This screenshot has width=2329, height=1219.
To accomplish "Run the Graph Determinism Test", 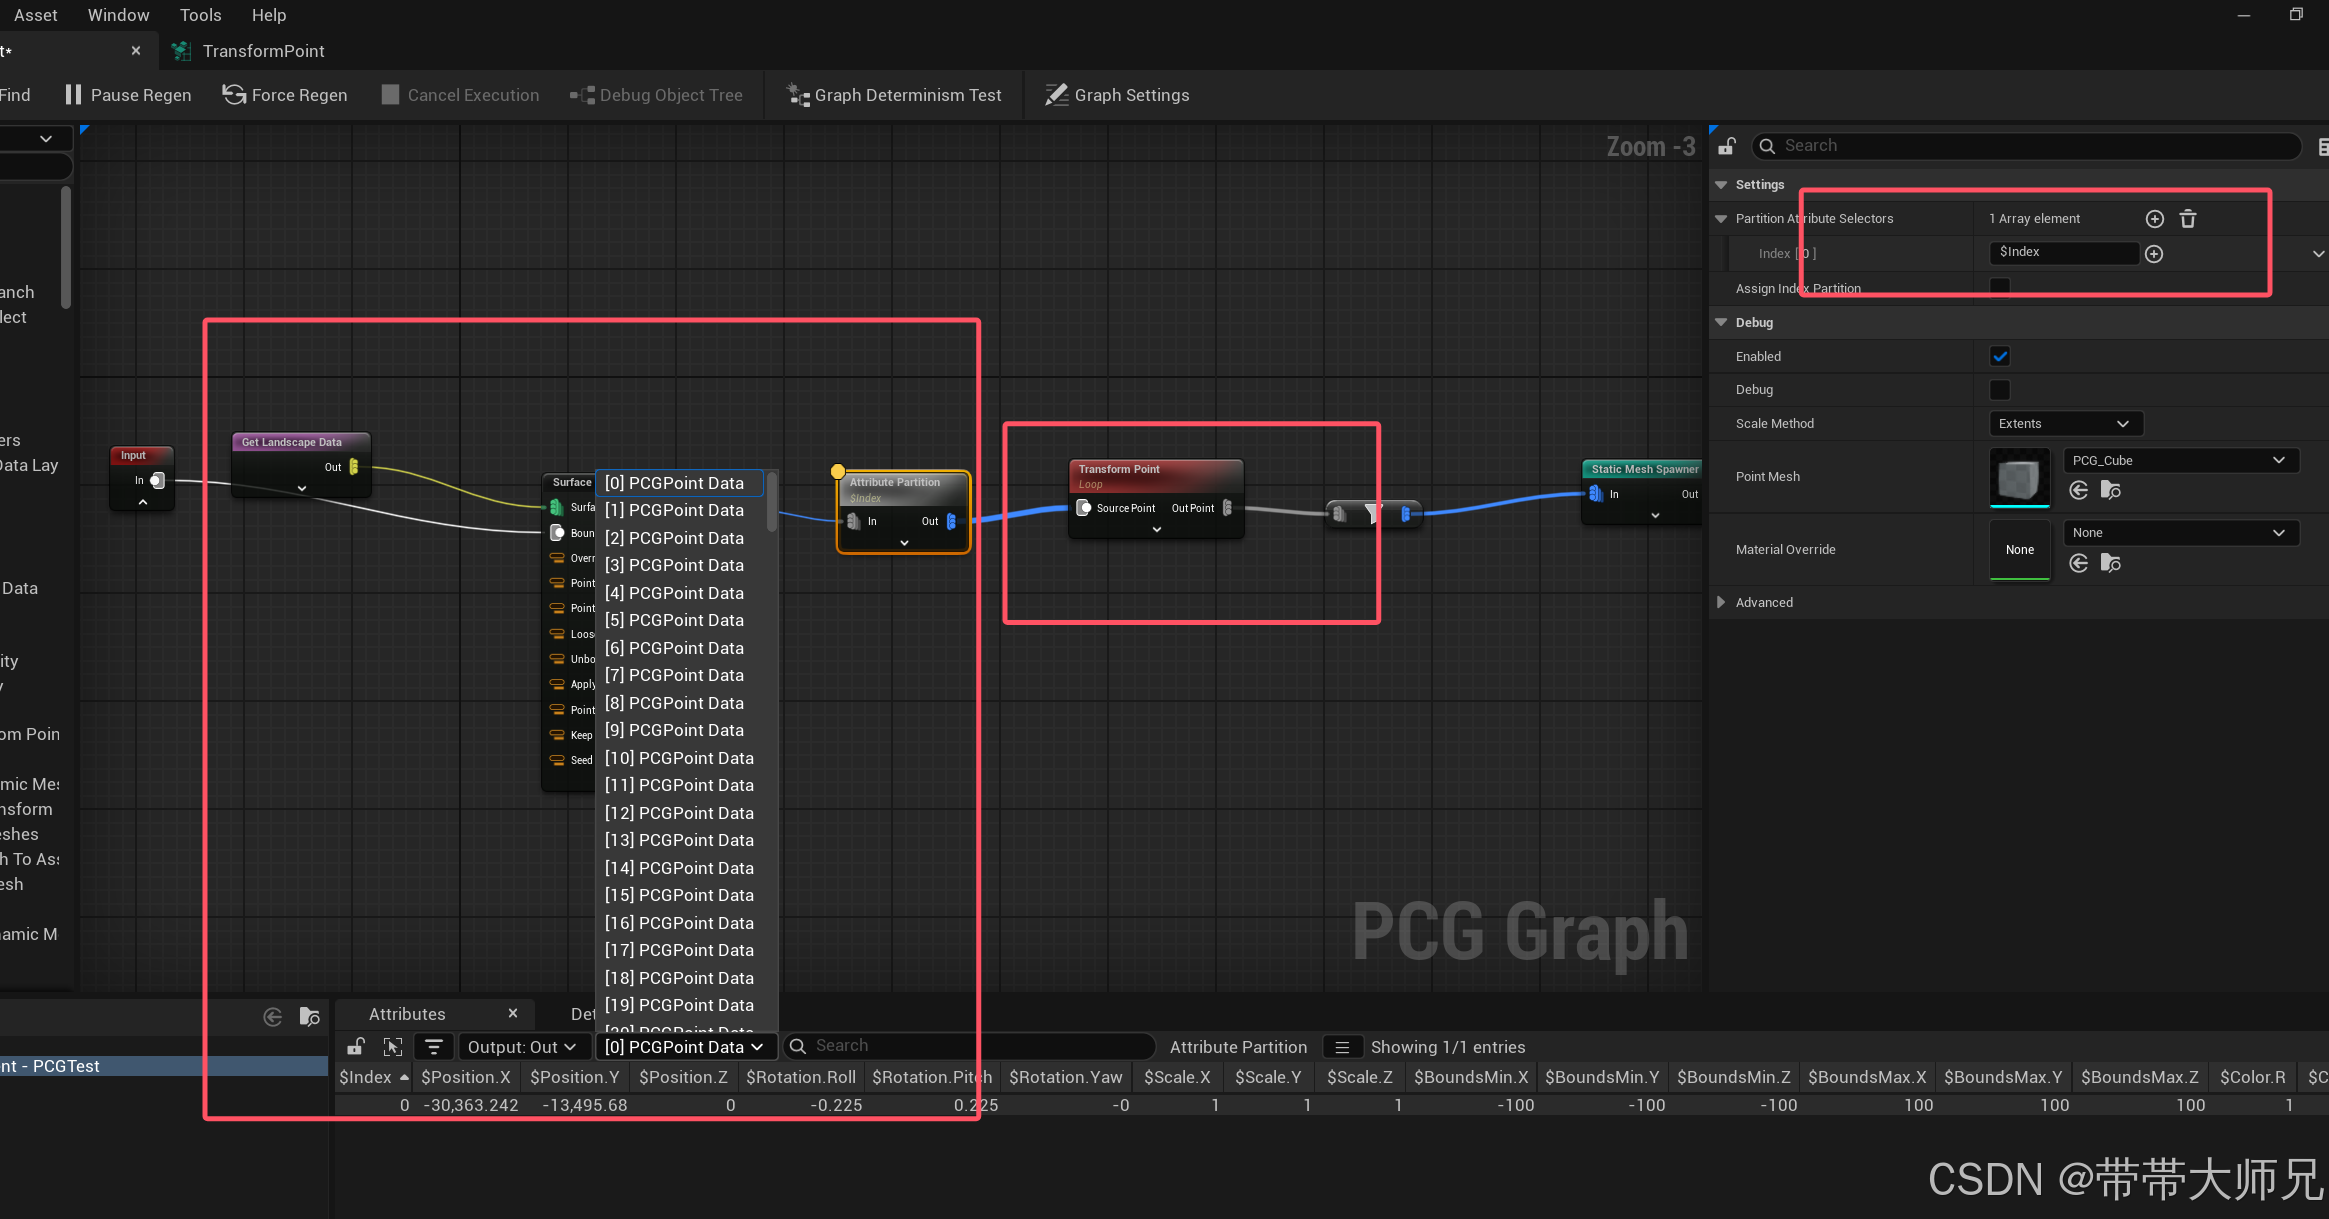I will [894, 95].
